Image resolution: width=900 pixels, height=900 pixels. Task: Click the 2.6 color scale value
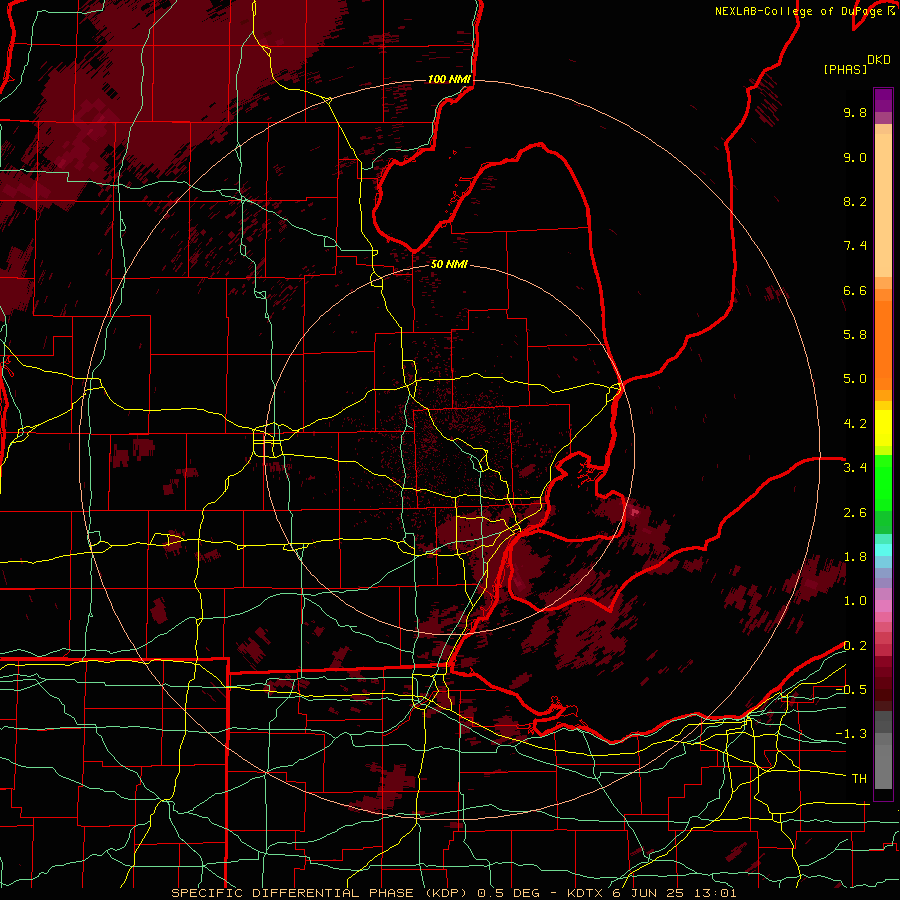855,513
